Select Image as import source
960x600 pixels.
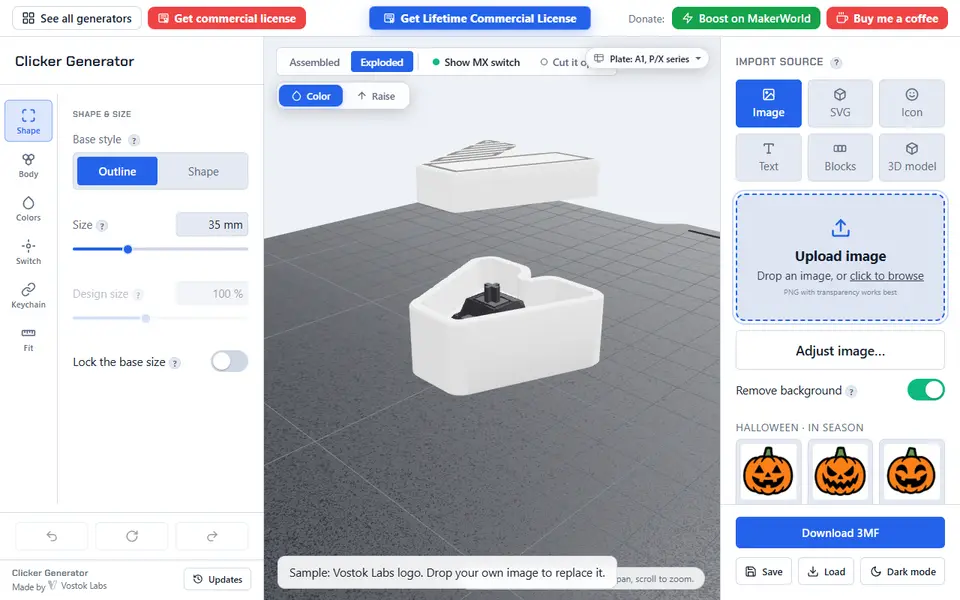tap(768, 103)
